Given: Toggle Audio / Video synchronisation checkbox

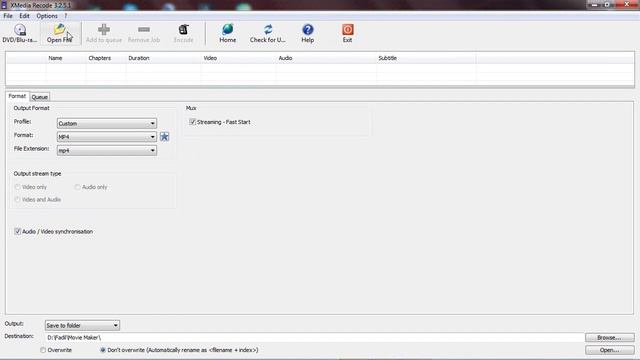Looking at the screenshot, I should point(18,231).
